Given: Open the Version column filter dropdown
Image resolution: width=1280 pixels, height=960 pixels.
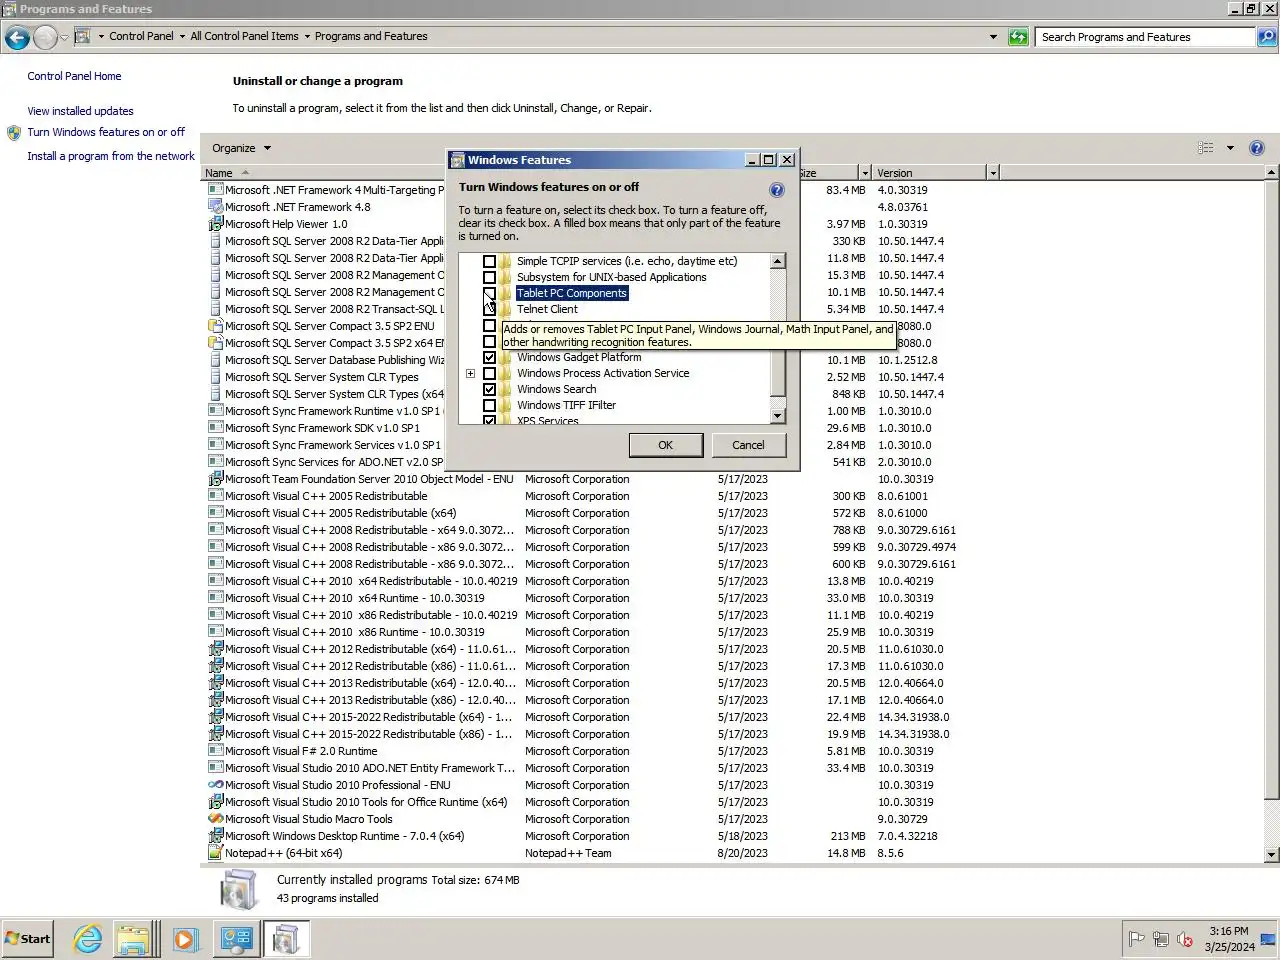Looking at the screenshot, I should [993, 173].
